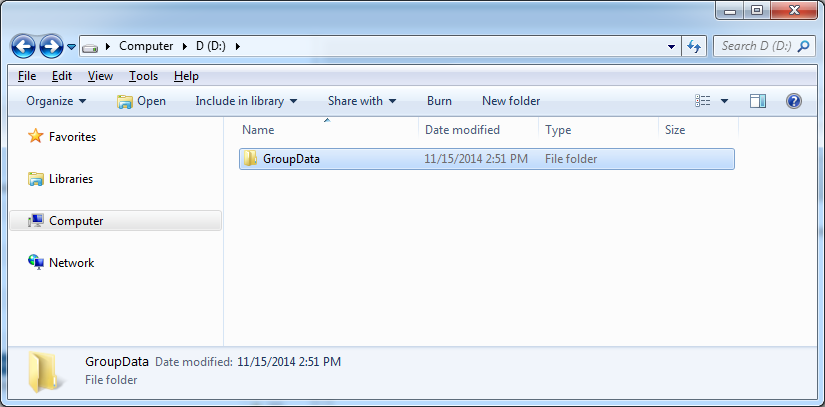Open Help via the question mark icon
Image resolution: width=825 pixels, height=407 pixels.
793,101
